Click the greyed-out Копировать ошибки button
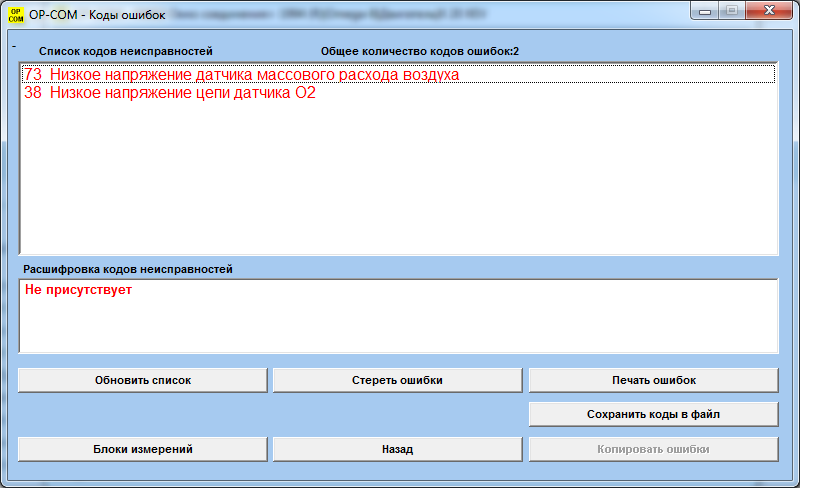 click(653, 449)
